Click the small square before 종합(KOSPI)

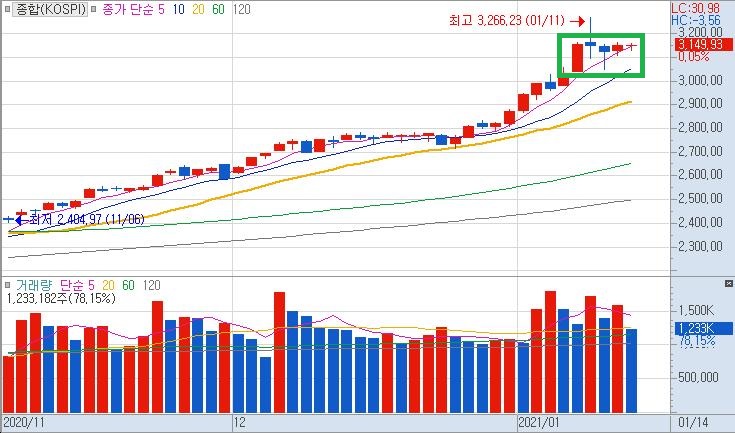(8, 9)
